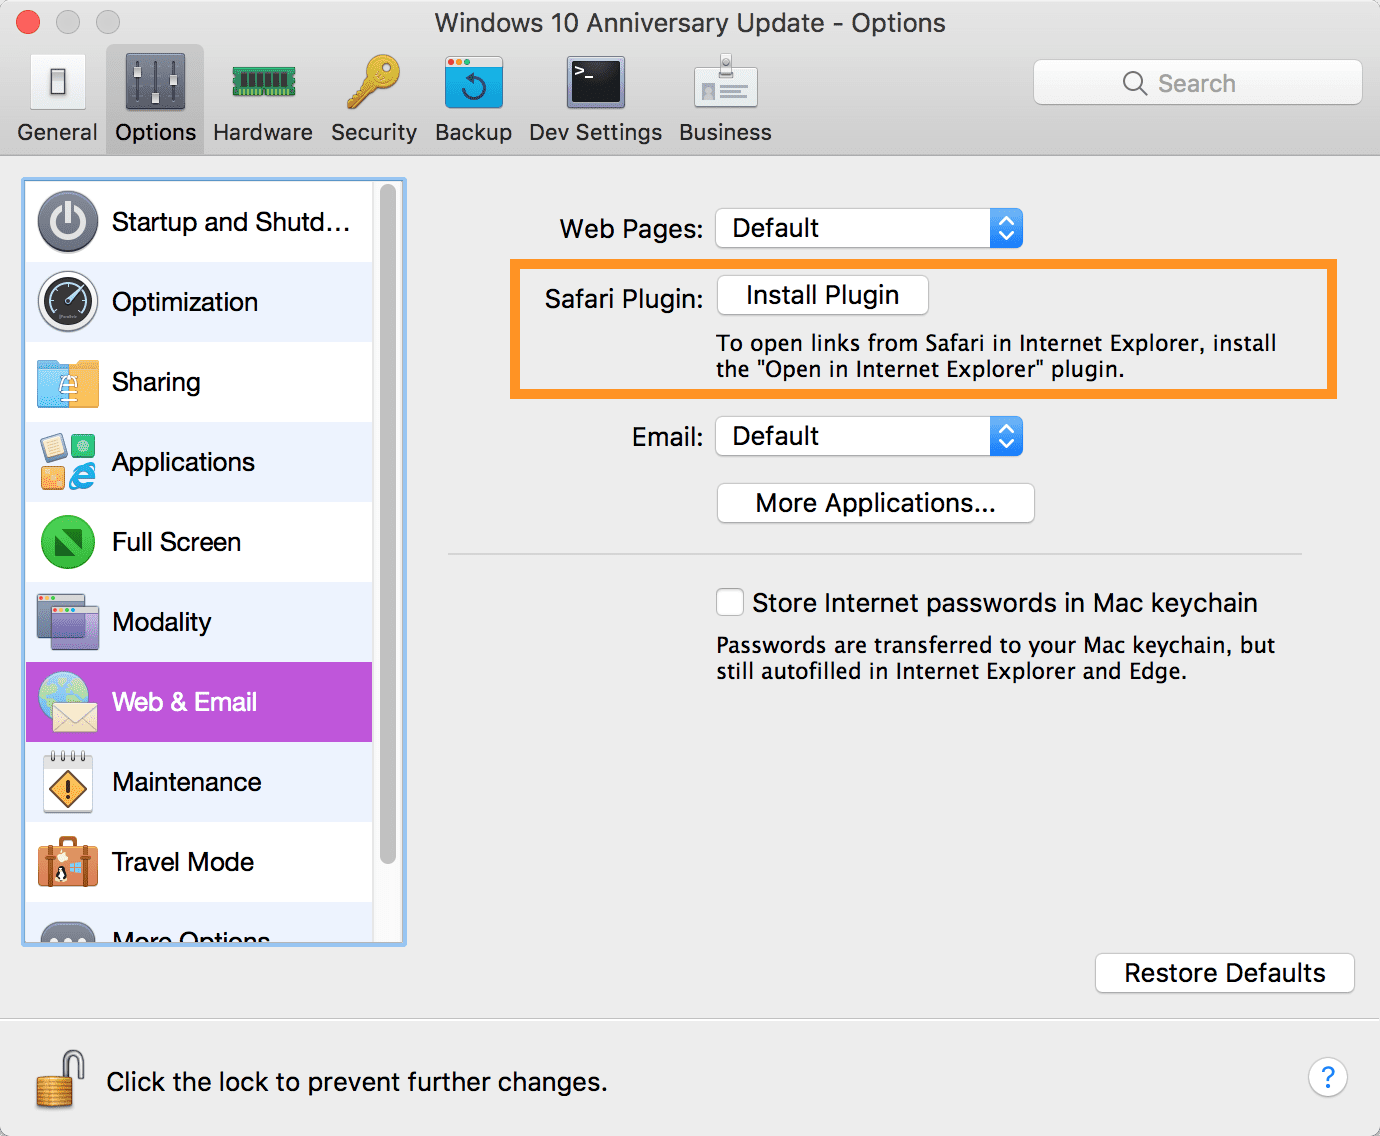Select Startup and Shutdown in sidebar
The width and height of the screenshot is (1380, 1136).
tap(199, 222)
